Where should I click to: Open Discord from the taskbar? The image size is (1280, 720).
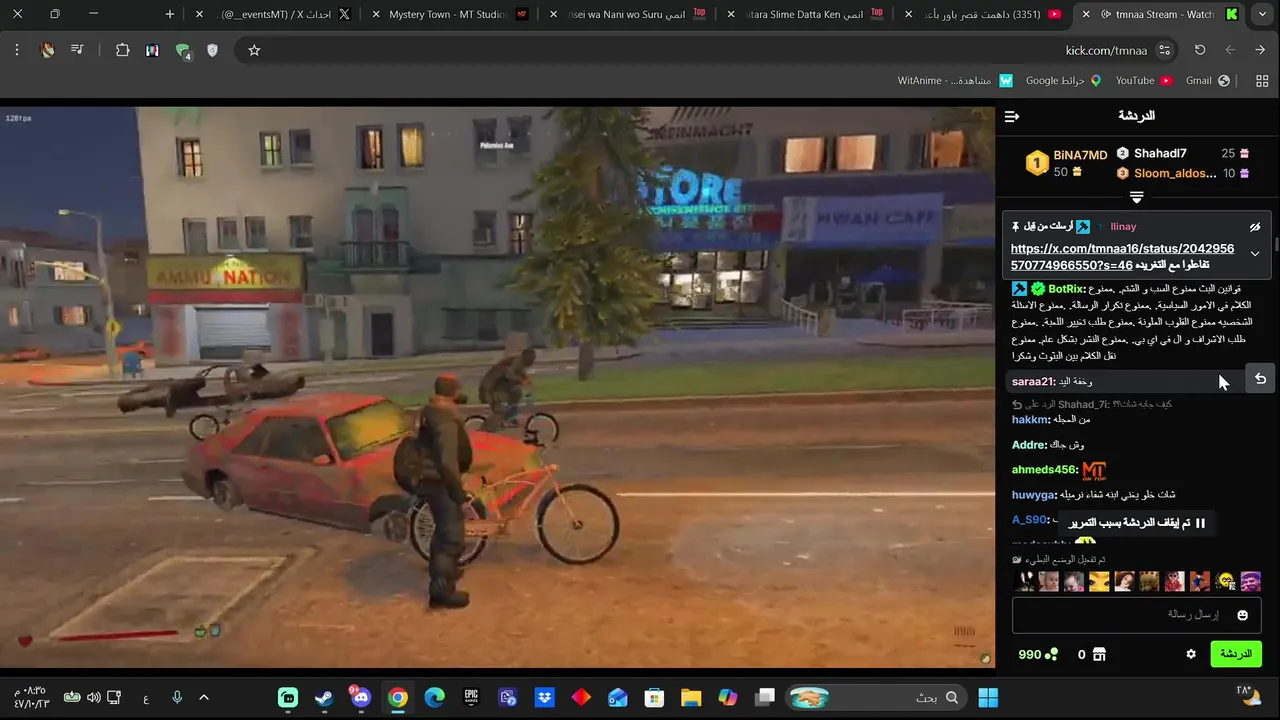click(361, 697)
